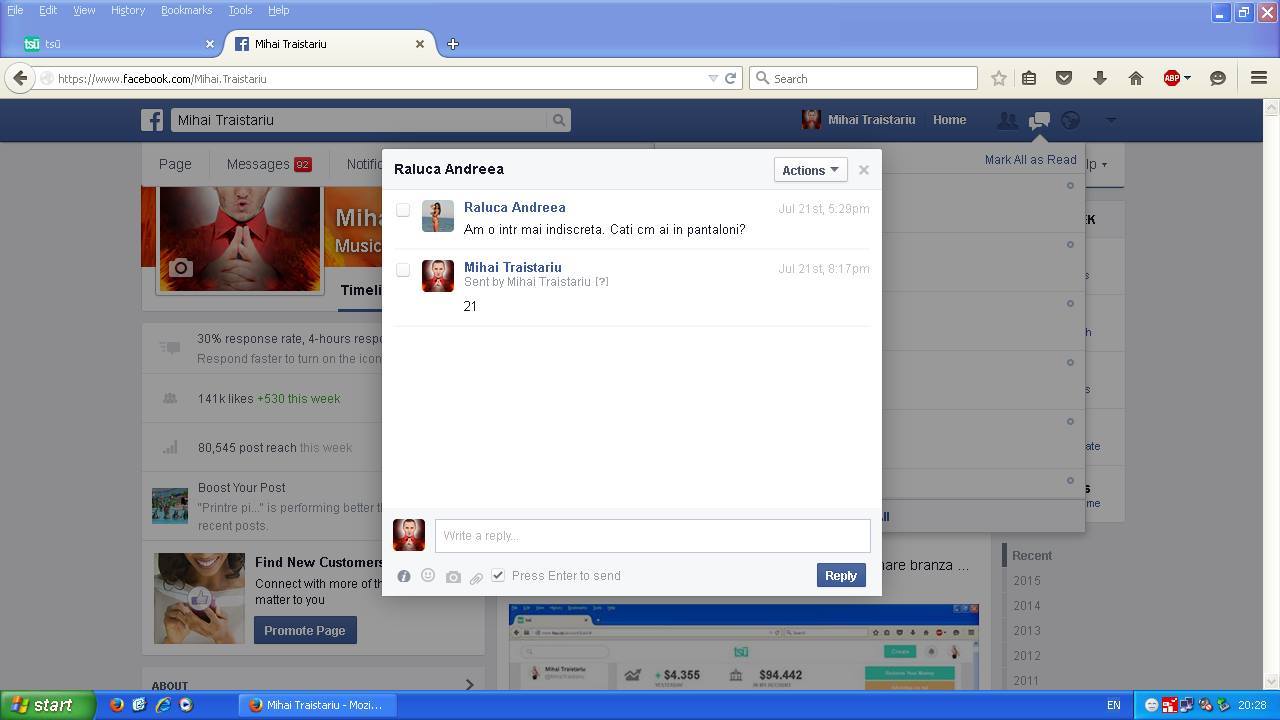Open the Firefox chat smiley toolbar icon
1280x720 pixels.
[x=1217, y=78]
